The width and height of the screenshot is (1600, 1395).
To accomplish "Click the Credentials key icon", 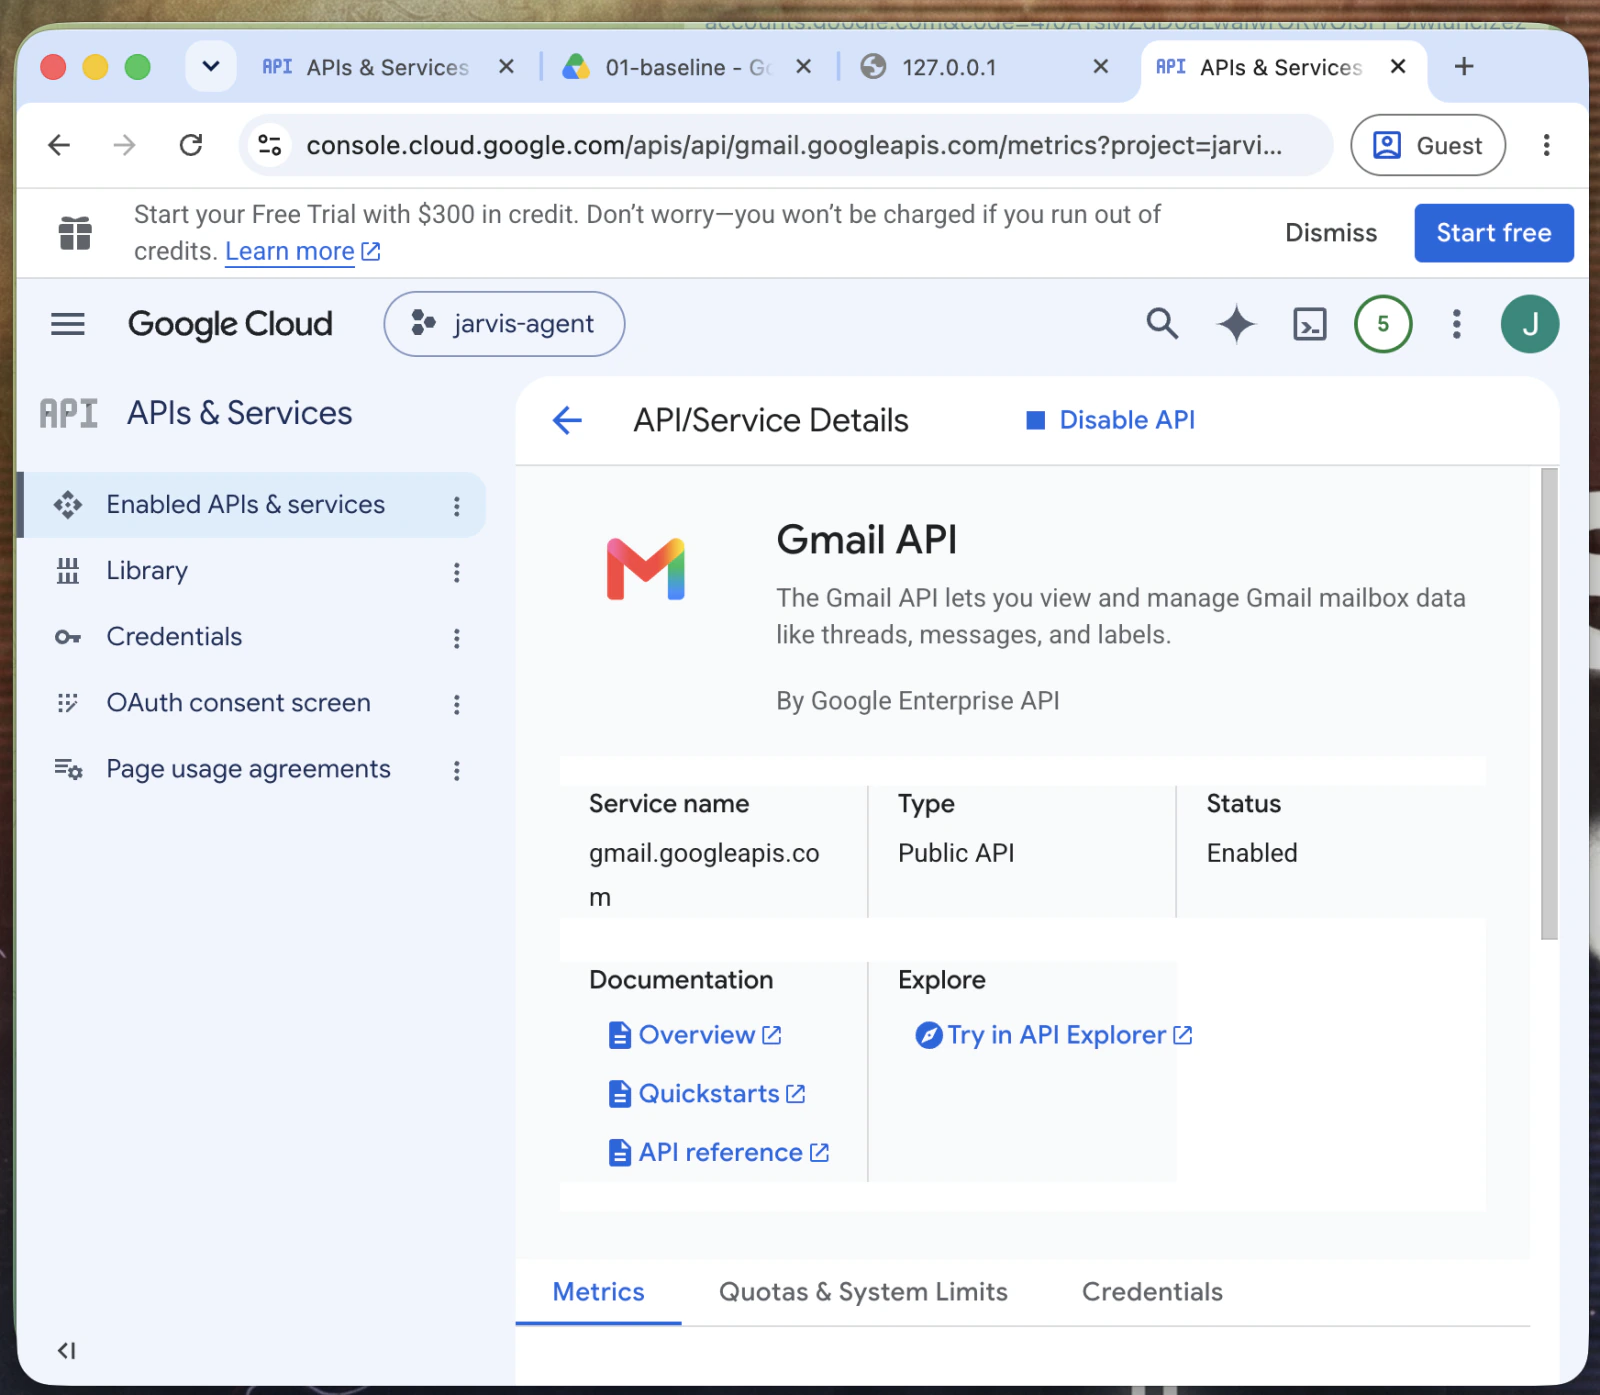I will tap(68, 637).
